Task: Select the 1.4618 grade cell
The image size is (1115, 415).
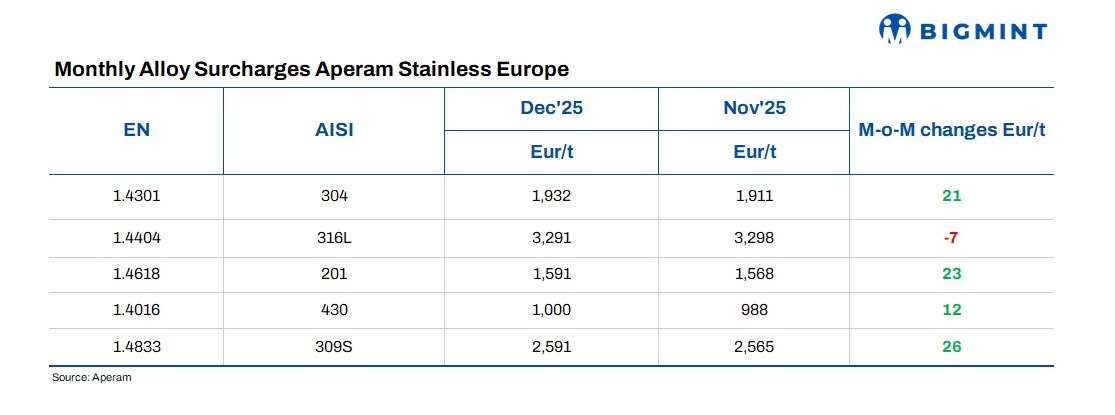Action: tap(136, 274)
